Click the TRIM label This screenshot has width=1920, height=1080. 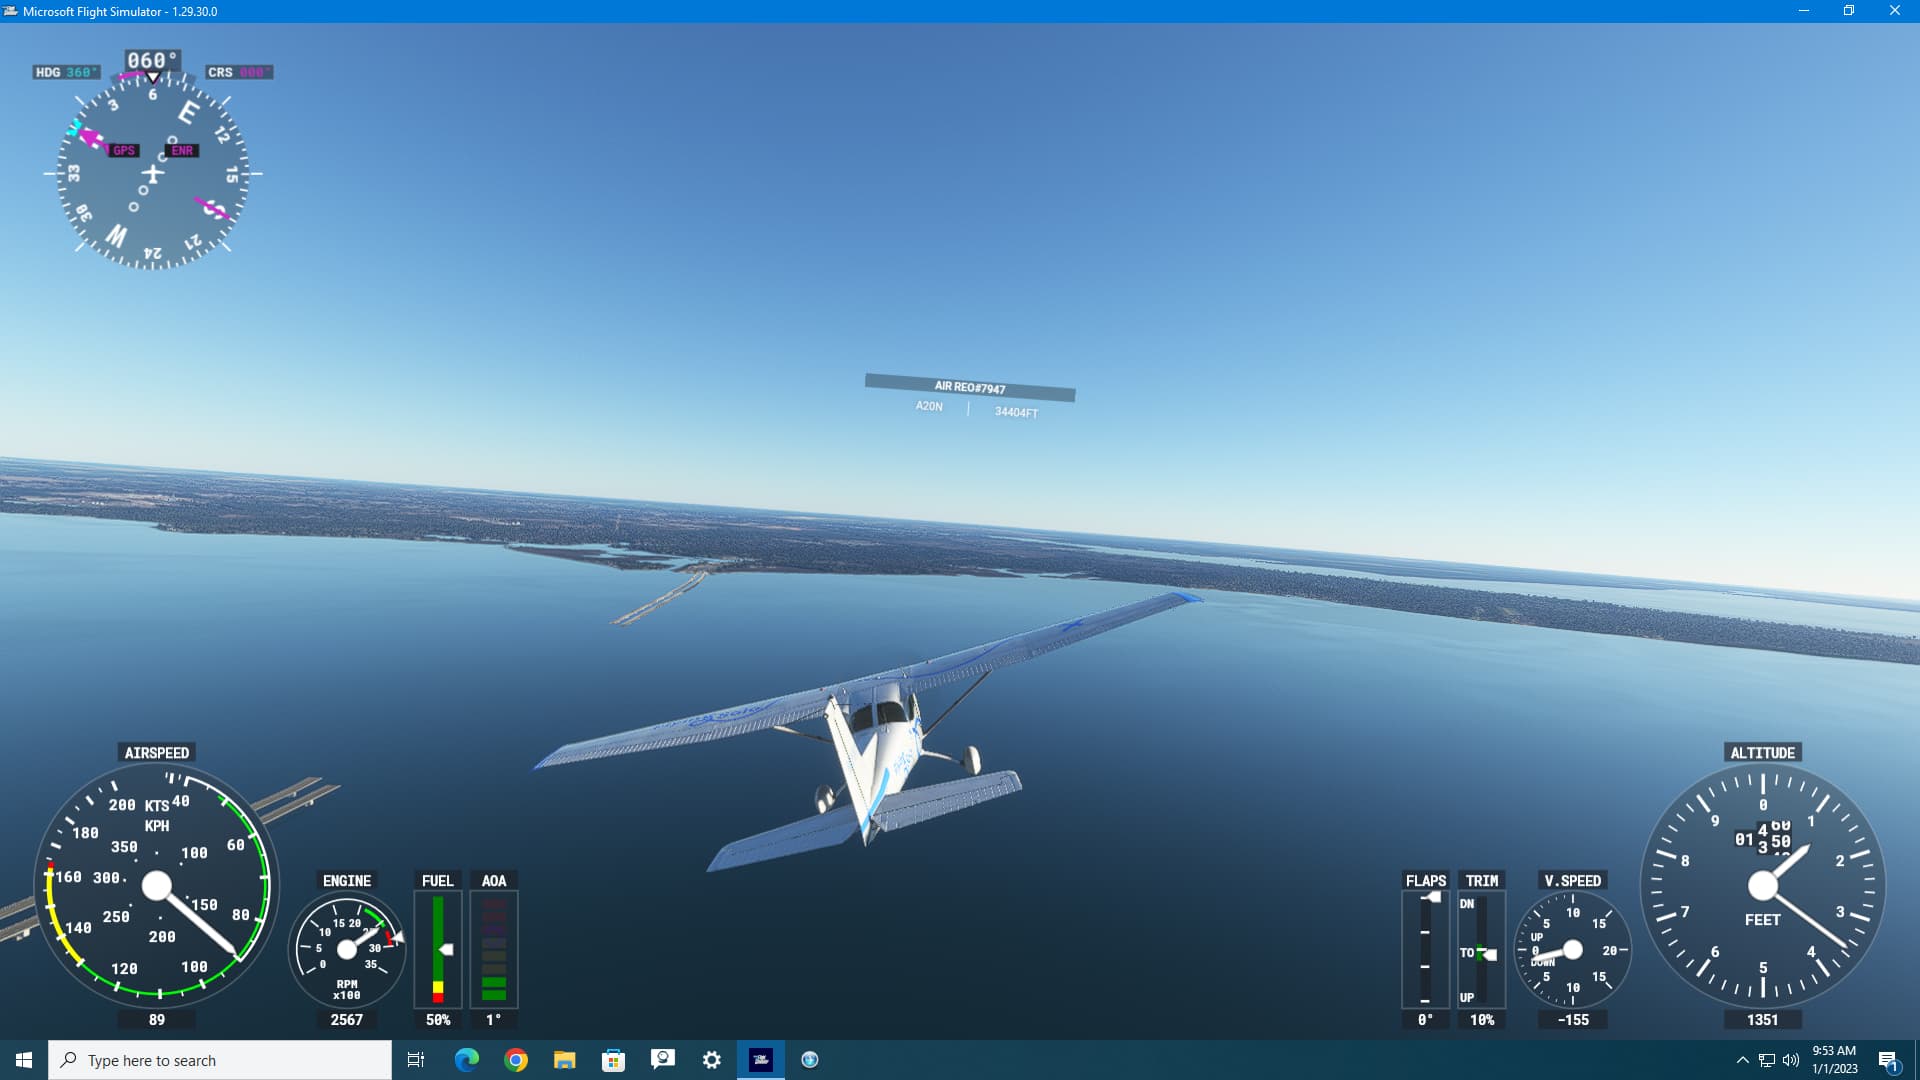[1482, 880]
